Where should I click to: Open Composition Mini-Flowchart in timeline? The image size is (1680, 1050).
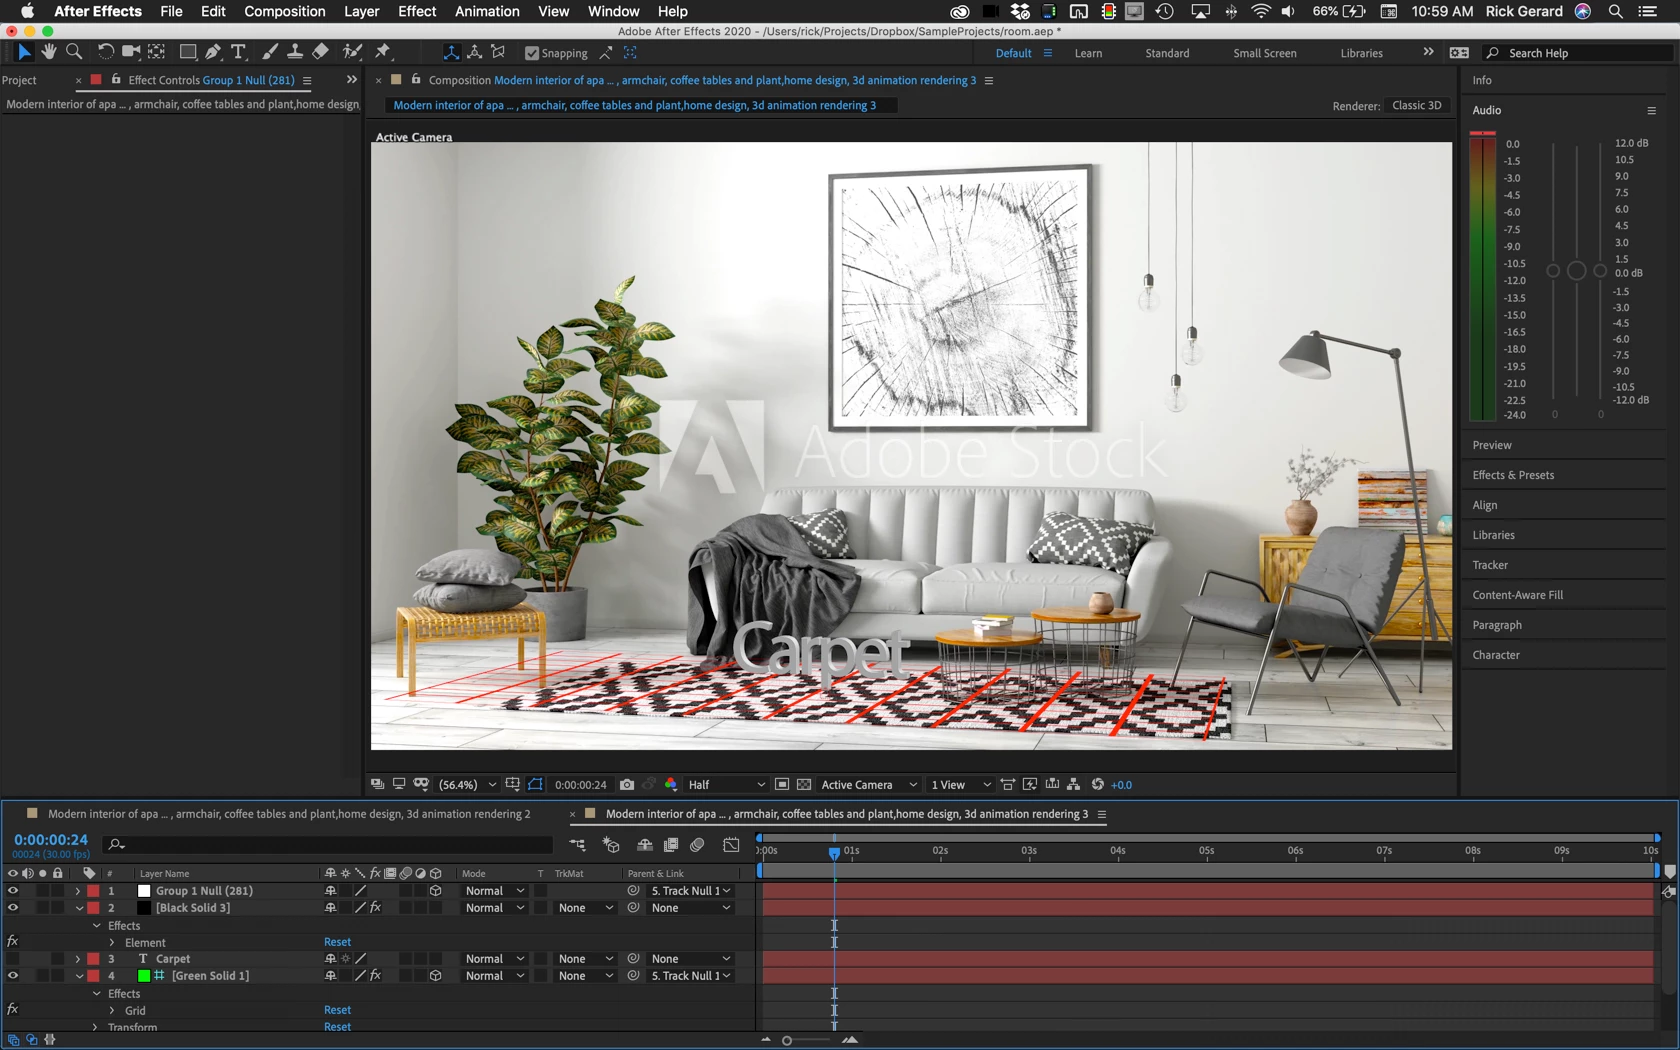click(x=577, y=845)
